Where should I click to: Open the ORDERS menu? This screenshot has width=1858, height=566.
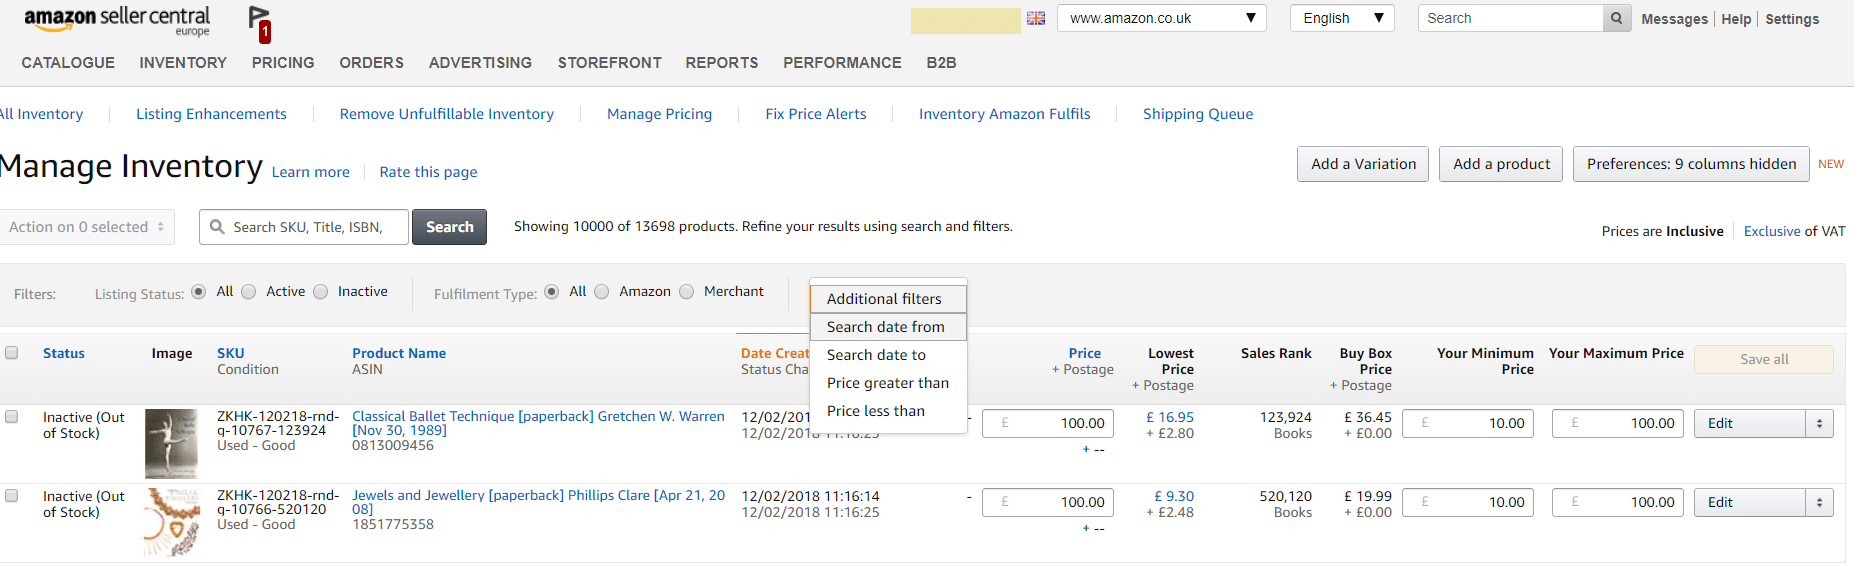372,62
